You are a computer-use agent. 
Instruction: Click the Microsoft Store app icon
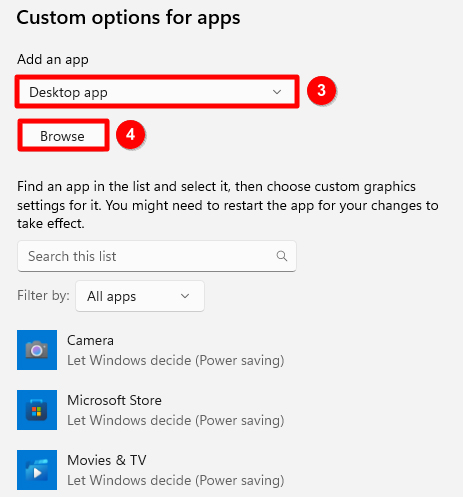(x=37, y=410)
